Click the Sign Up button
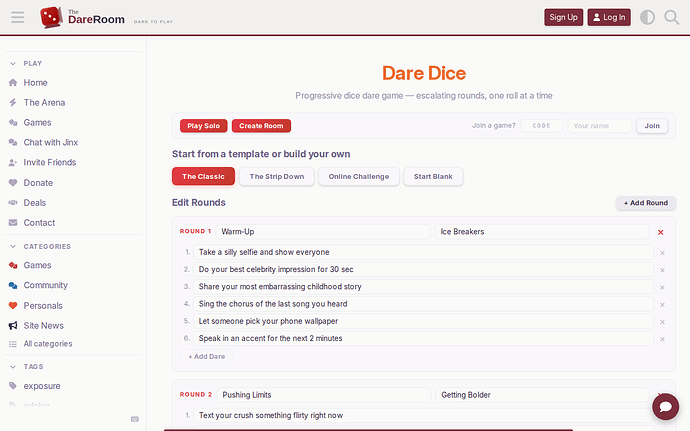Screen dimensions: 690x431 pyautogui.click(x=563, y=17)
